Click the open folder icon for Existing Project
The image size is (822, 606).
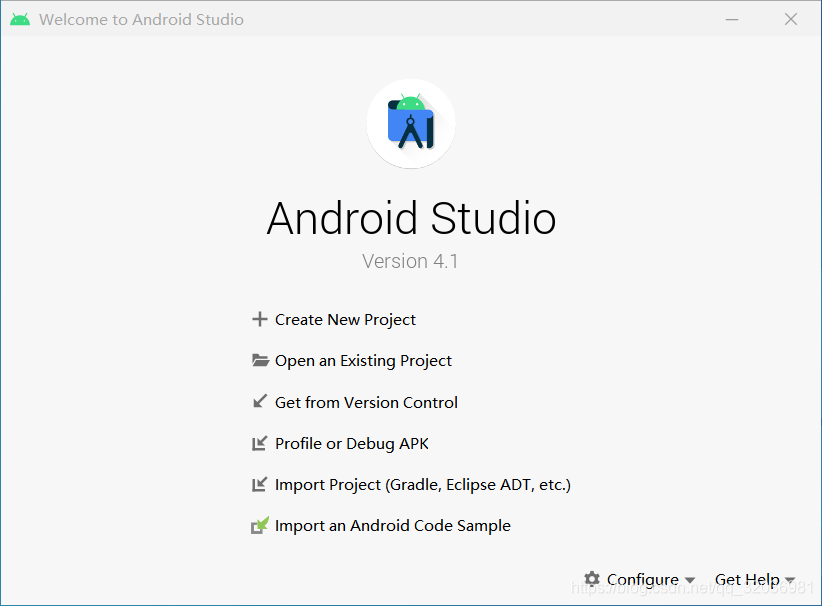coord(260,361)
